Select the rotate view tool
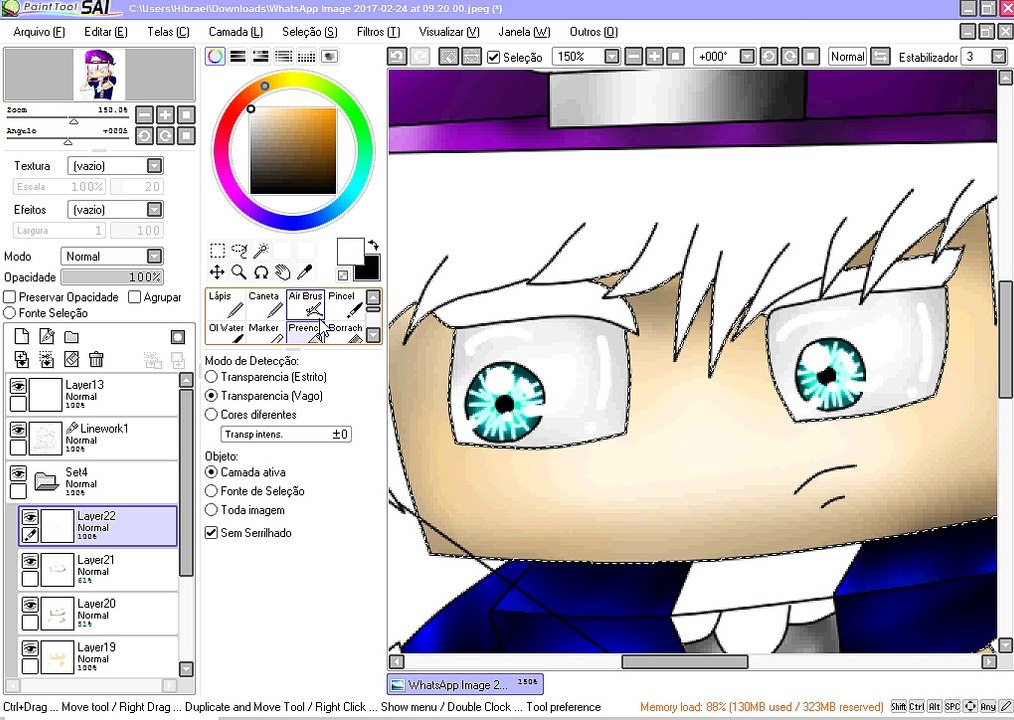 coord(261,272)
